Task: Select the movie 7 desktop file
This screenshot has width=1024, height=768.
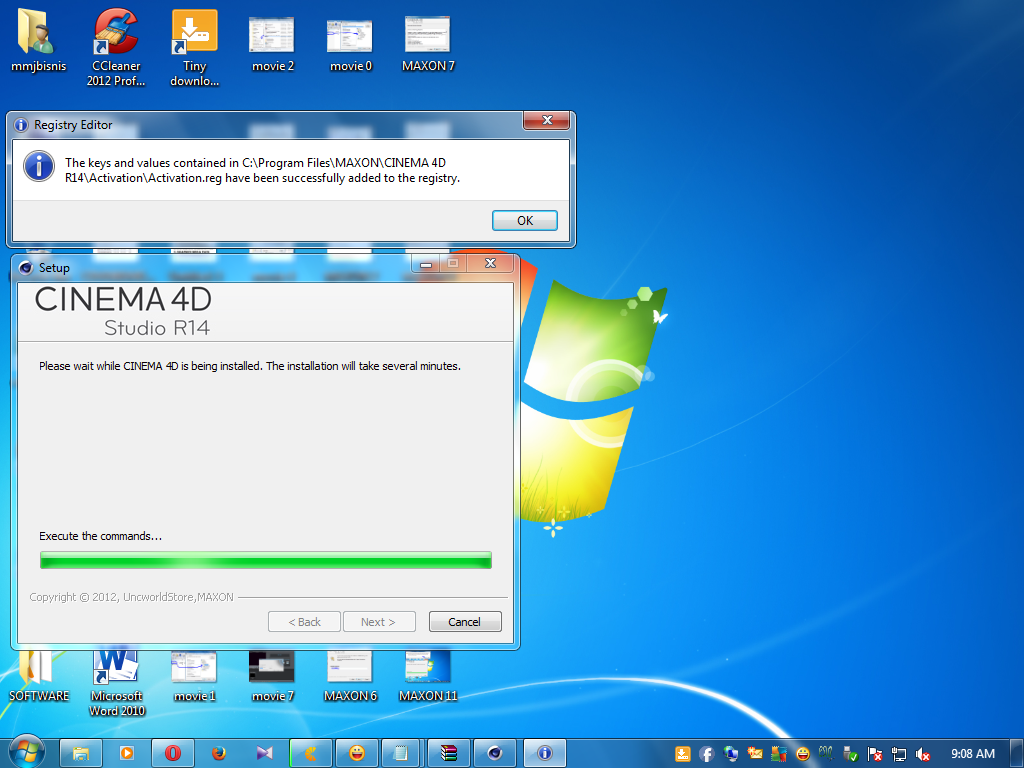Action: (x=272, y=677)
